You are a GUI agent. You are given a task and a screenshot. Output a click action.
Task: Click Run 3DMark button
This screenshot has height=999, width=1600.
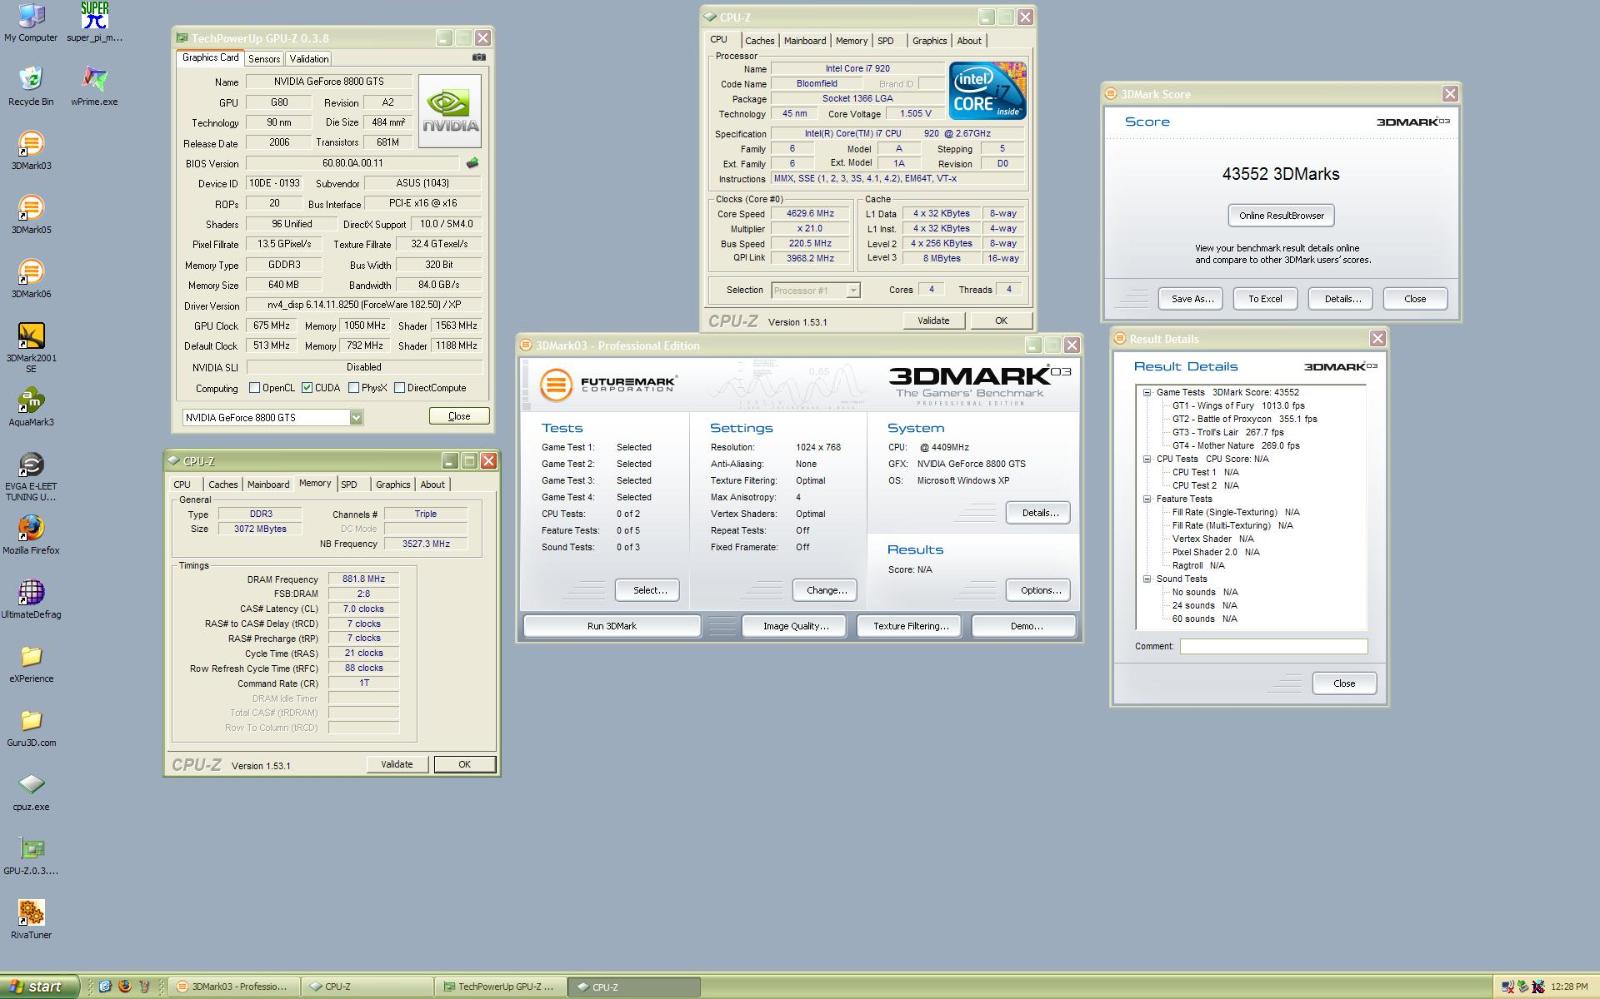(x=612, y=626)
